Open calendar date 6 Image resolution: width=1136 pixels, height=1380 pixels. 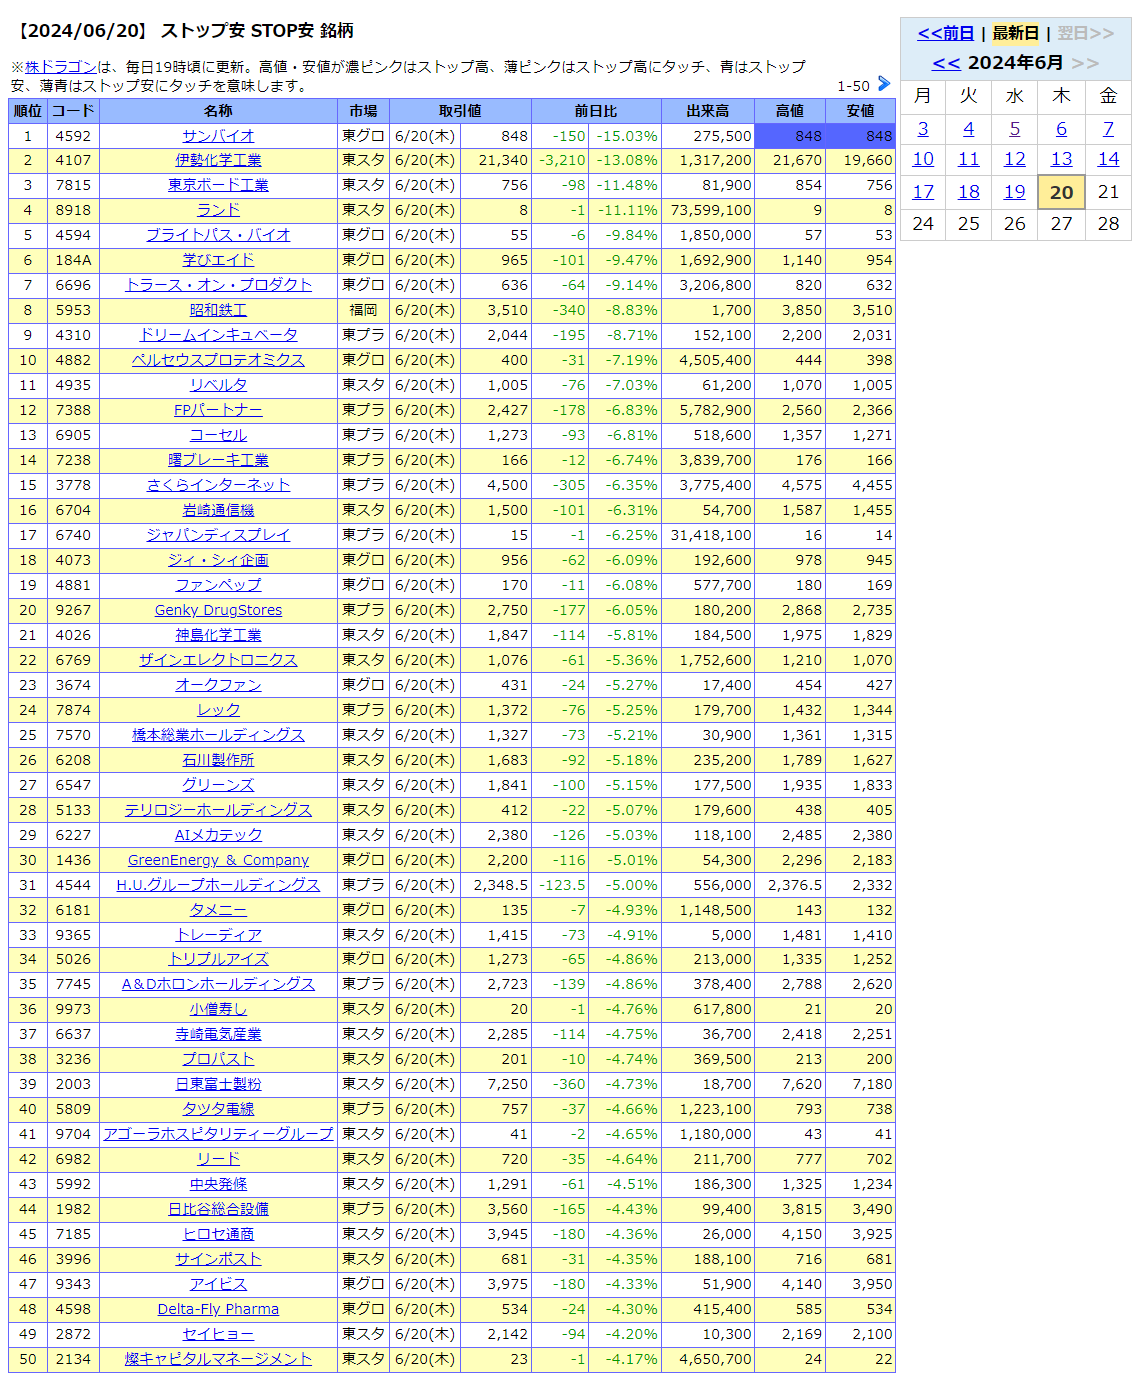pos(1061,129)
